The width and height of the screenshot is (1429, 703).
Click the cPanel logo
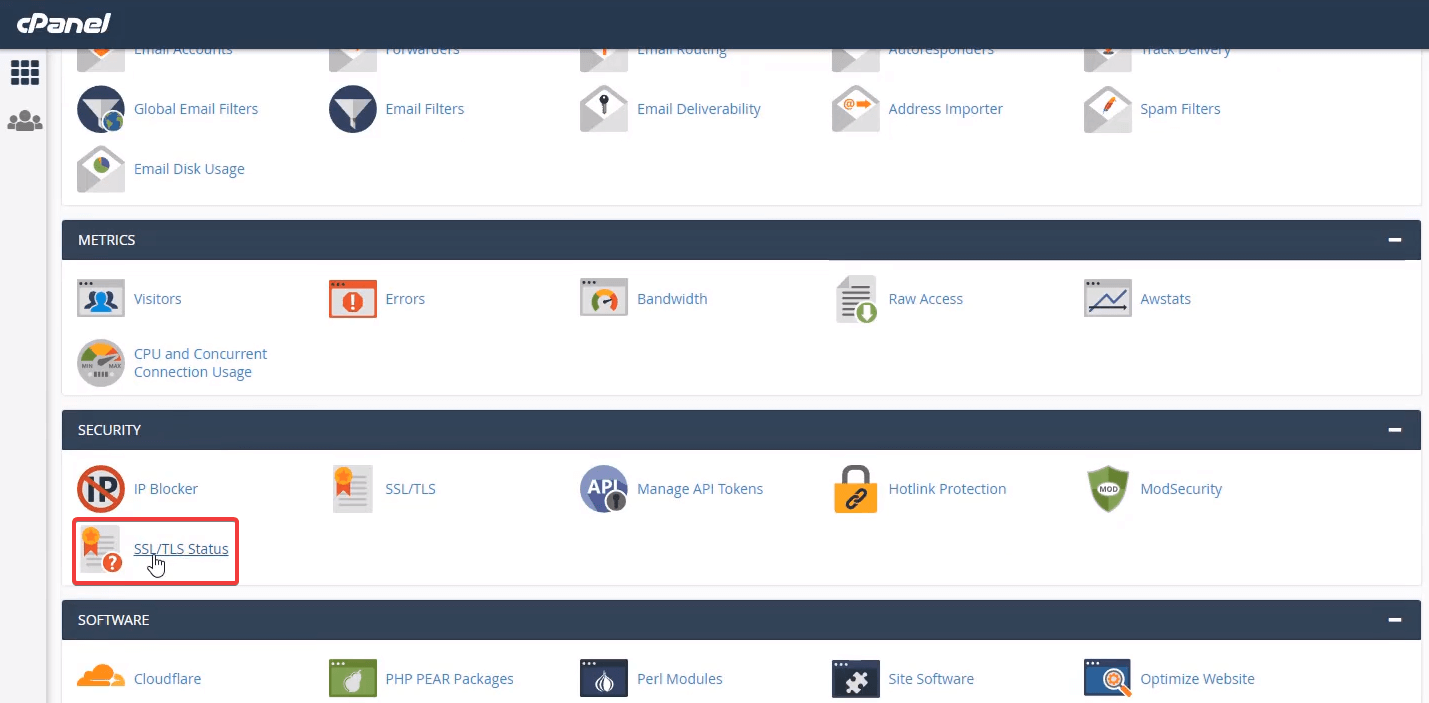pyautogui.click(x=62, y=23)
